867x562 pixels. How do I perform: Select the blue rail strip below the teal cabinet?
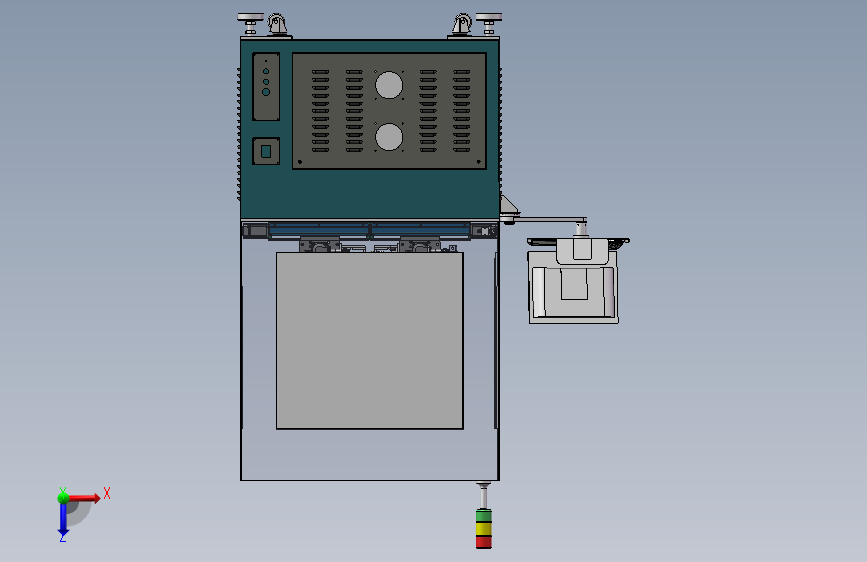(x=369, y=230)
